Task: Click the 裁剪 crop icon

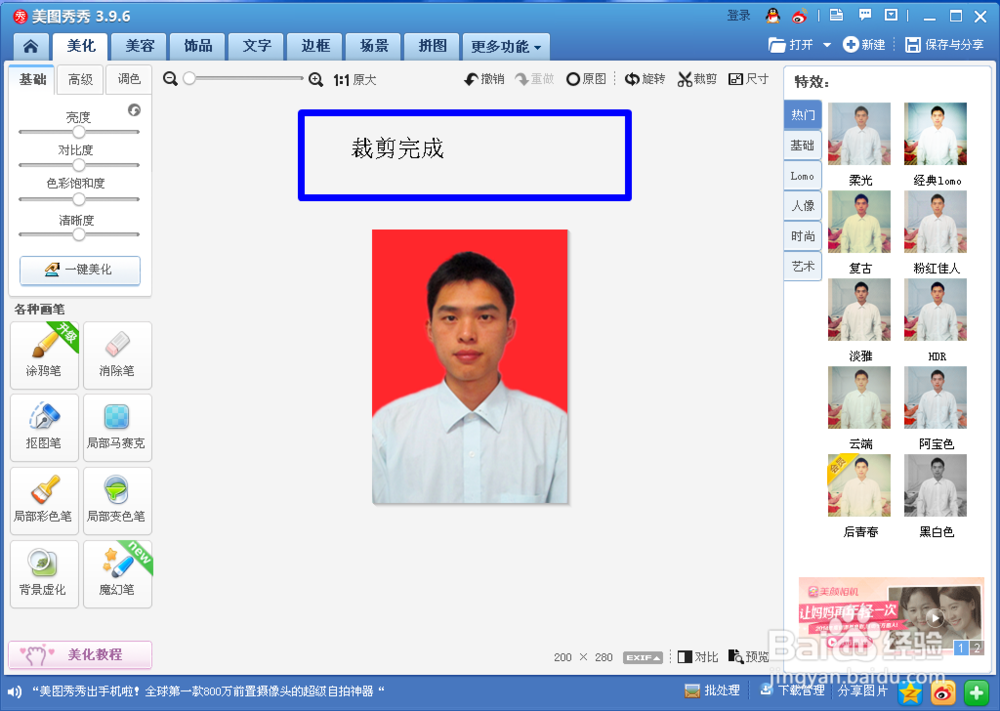Action: (697, 78)
